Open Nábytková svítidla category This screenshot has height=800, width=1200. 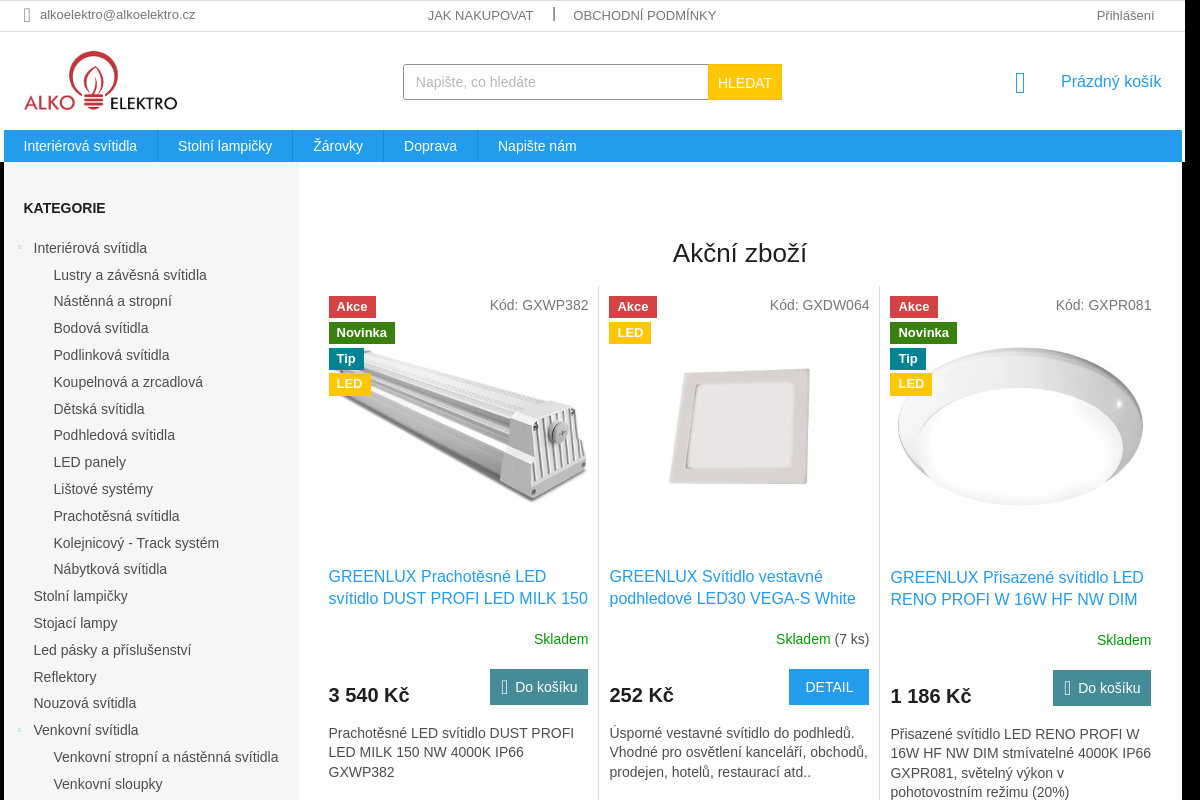pos(110,569)
